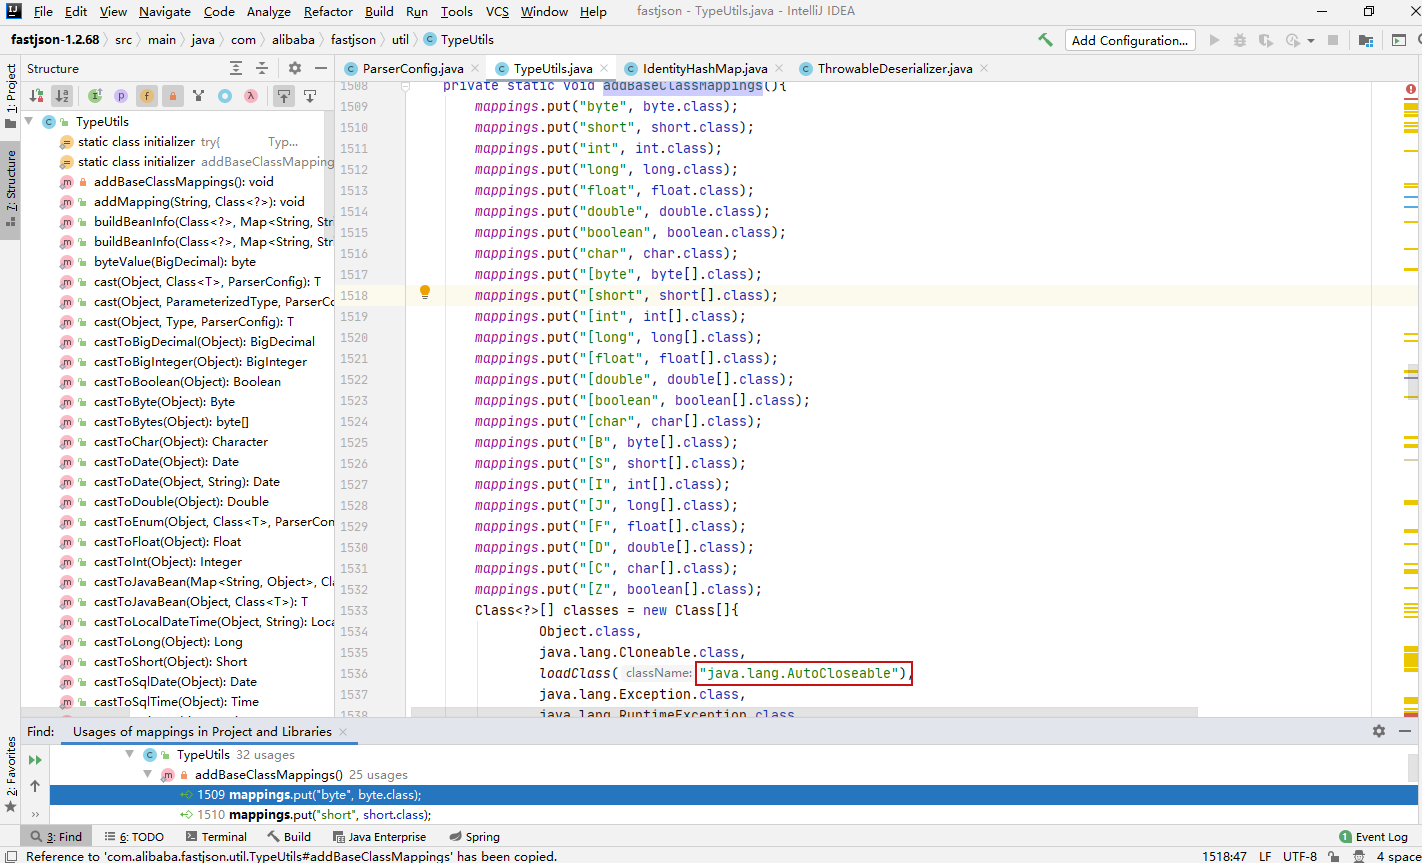Click the util breadcrumb in navigation bar

coord(400,40)
